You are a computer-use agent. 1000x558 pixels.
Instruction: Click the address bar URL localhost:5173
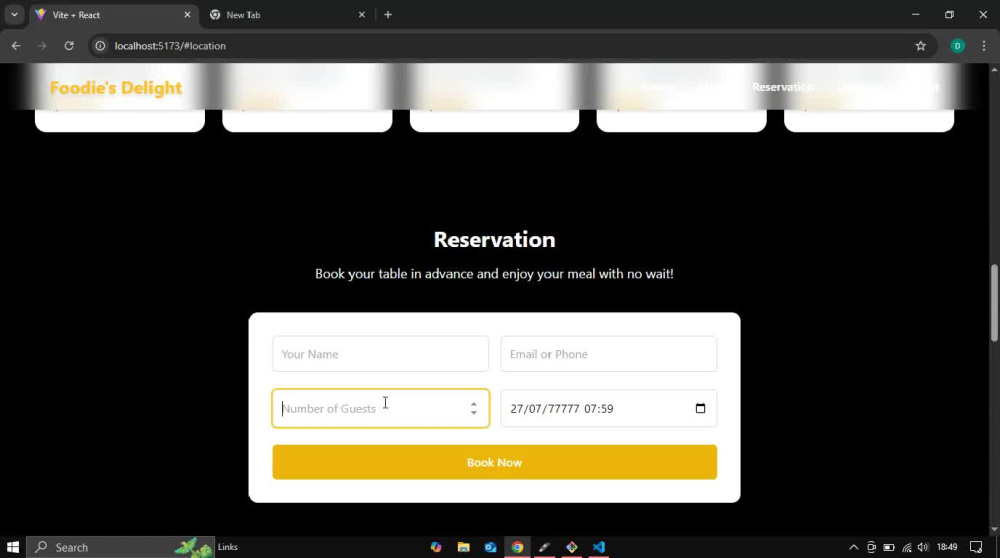pyautogui.click(x=170, y=46)
